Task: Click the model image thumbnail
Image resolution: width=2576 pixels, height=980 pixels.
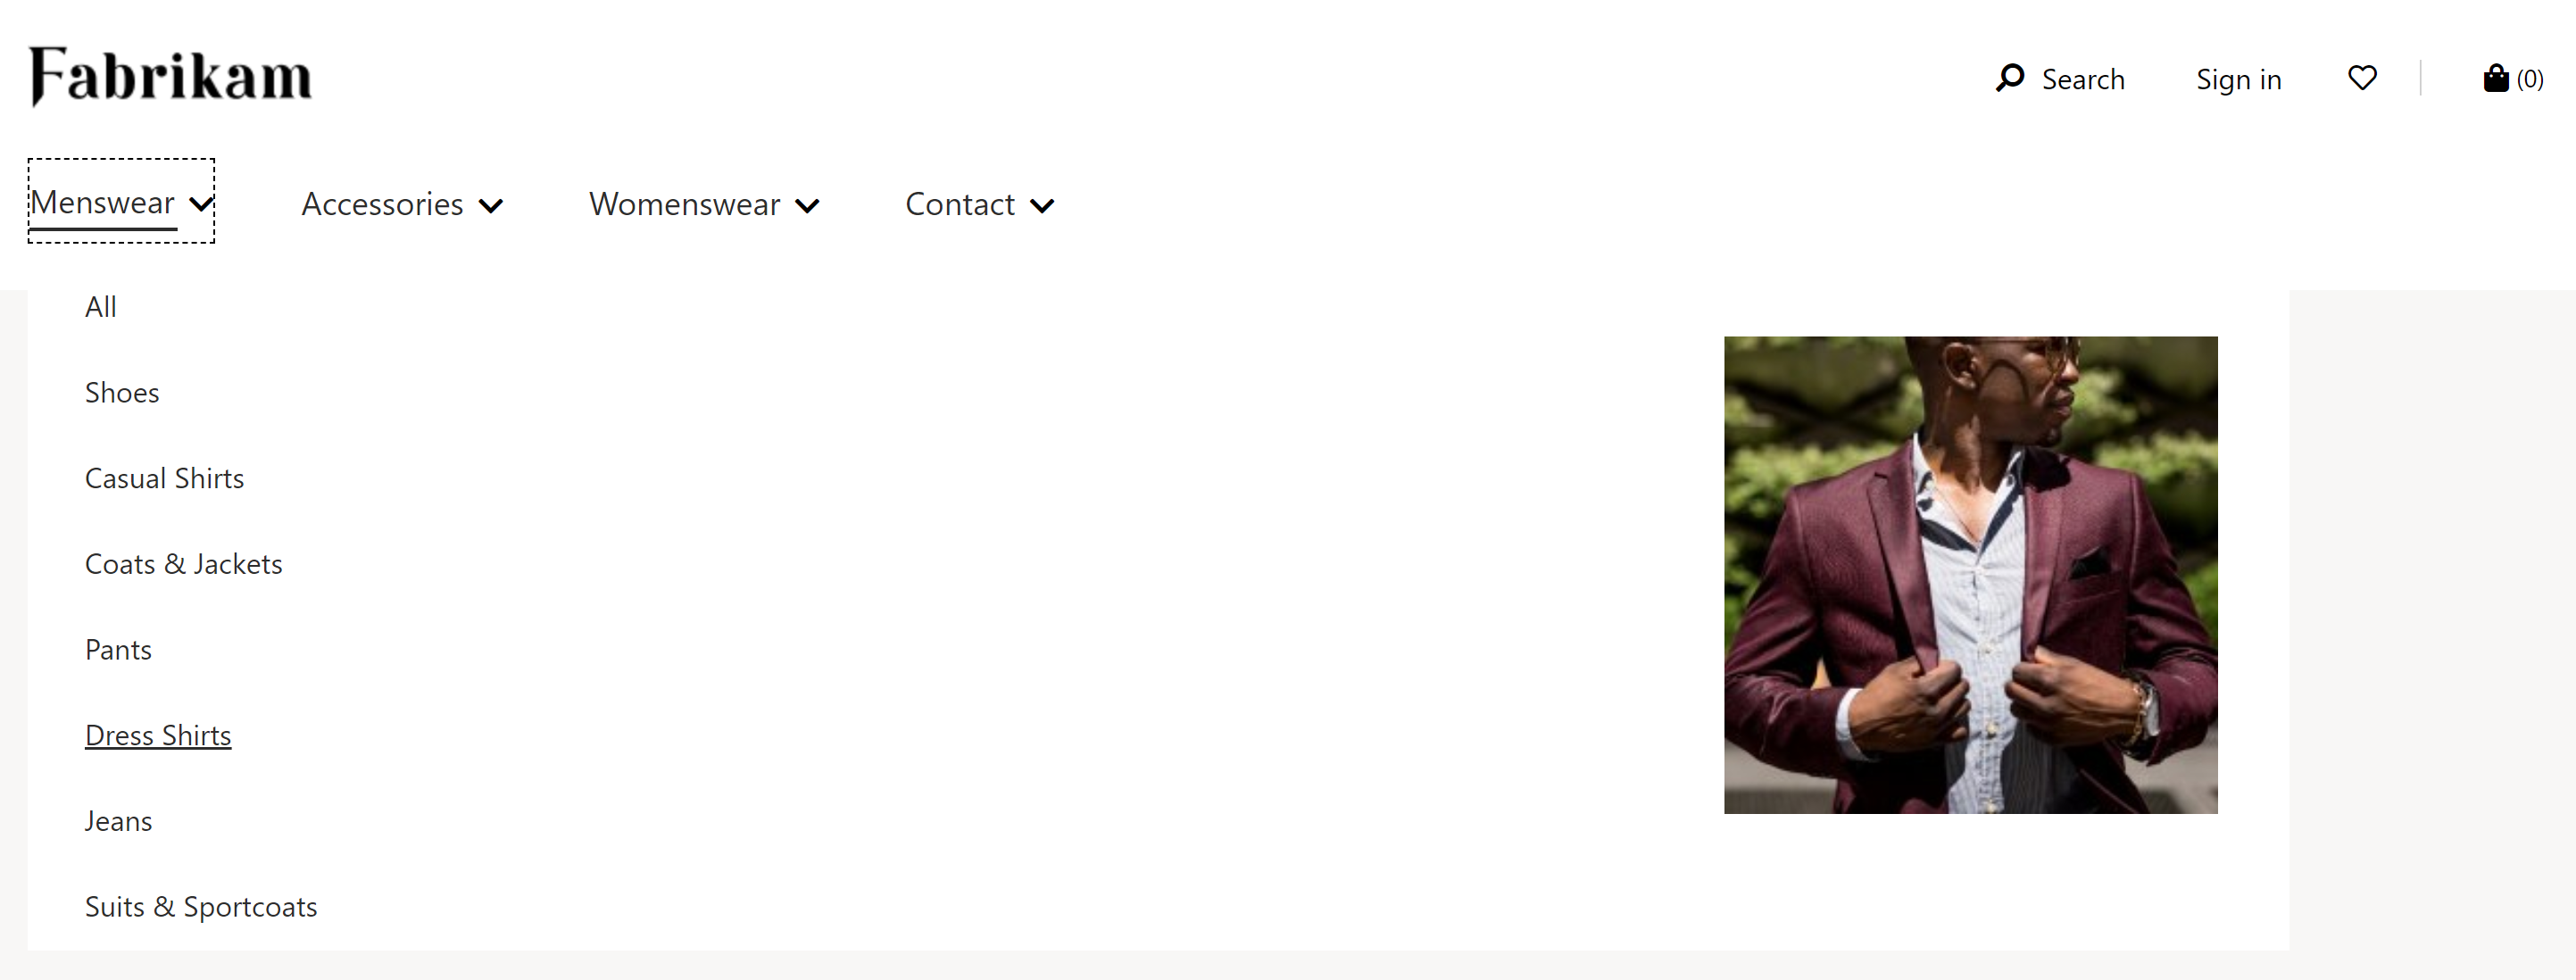Action: coord(1972,575)
